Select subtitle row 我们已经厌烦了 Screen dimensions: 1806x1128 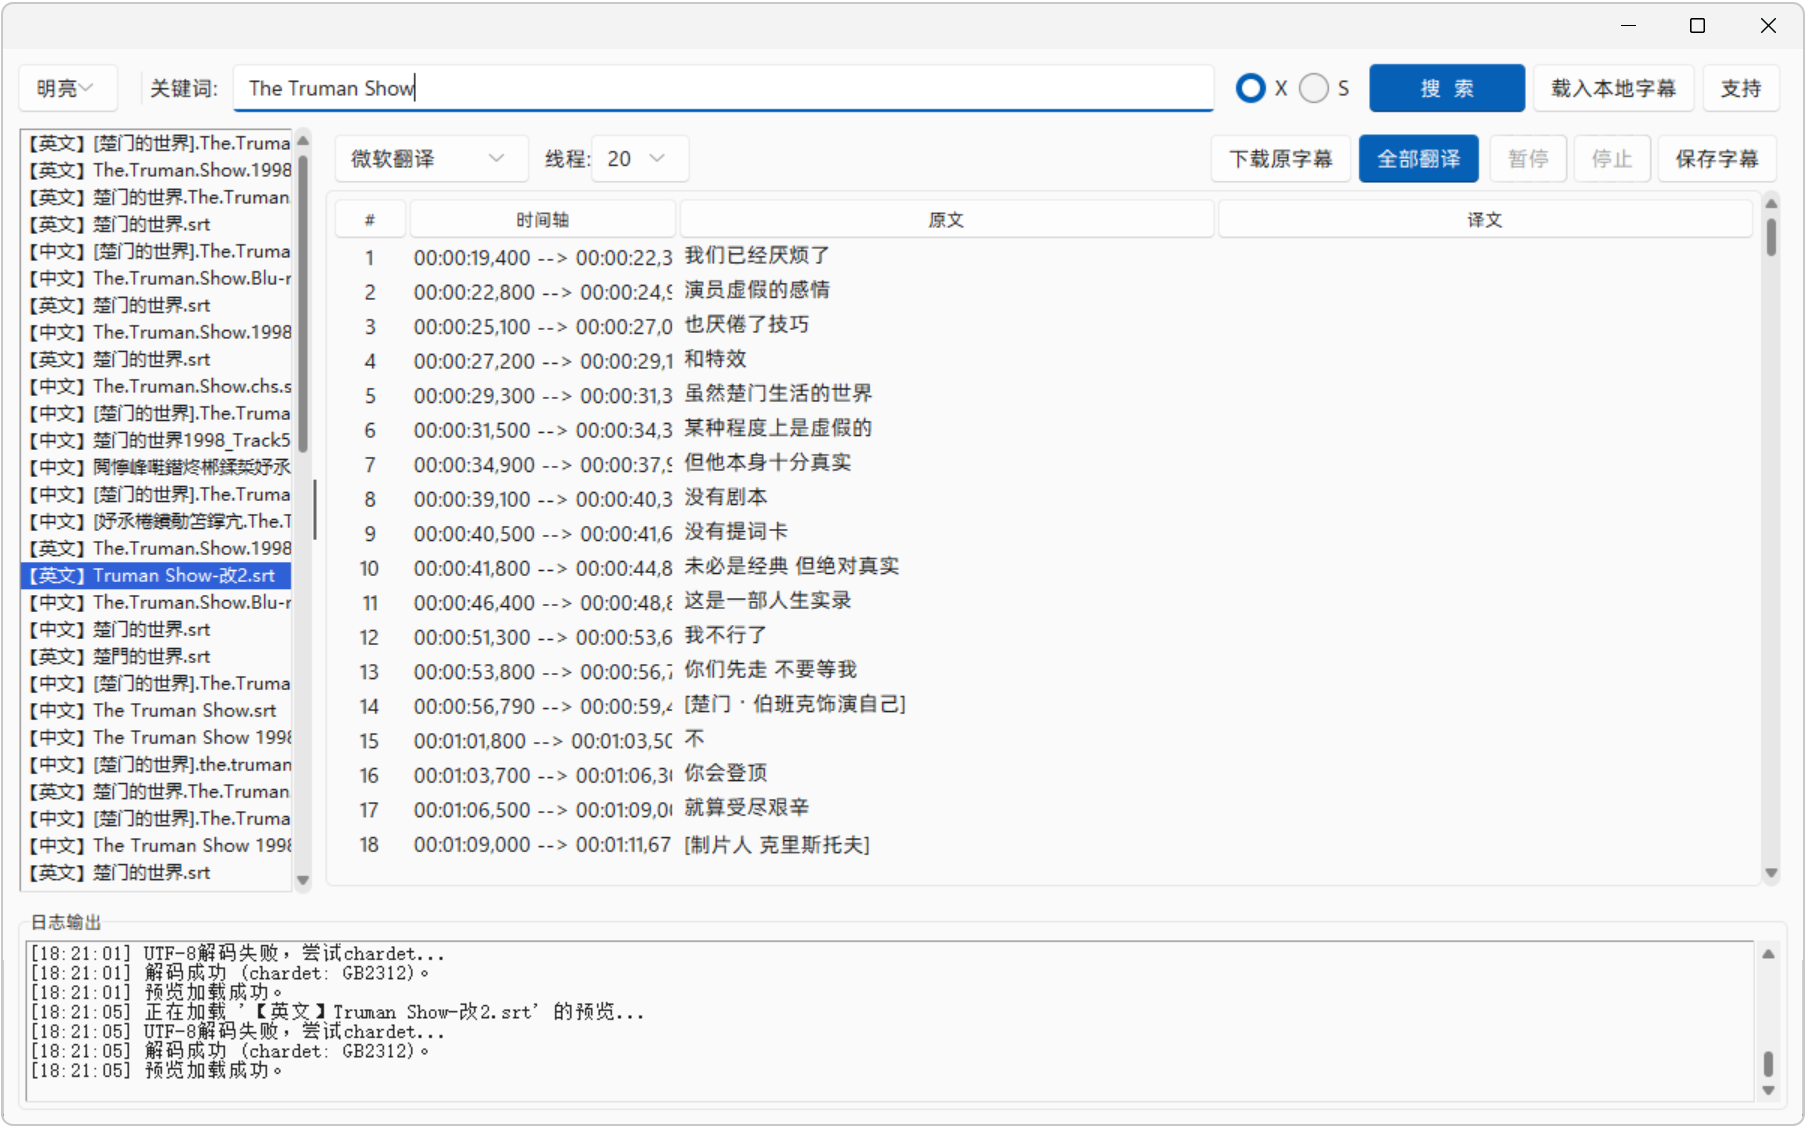(x=1044, y=257)
